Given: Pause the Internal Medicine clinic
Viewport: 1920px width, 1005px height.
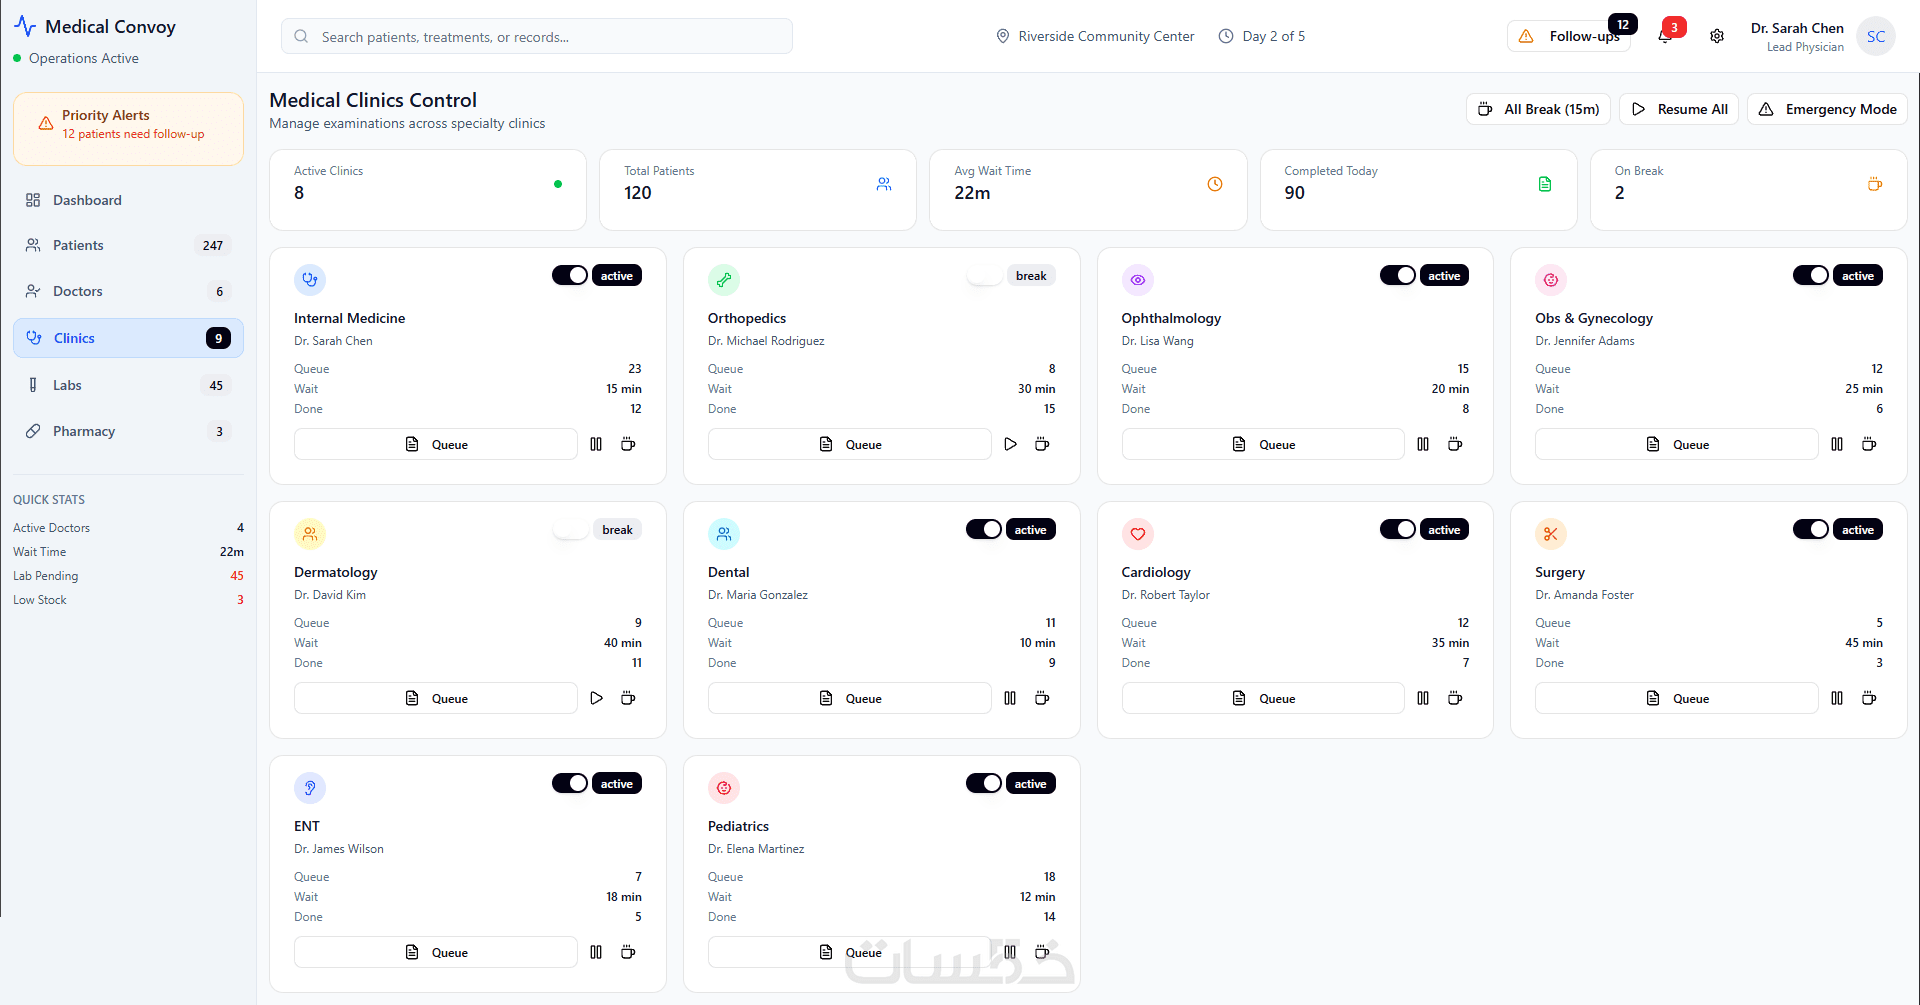Looking at the screenshot, I should [596, 444].
